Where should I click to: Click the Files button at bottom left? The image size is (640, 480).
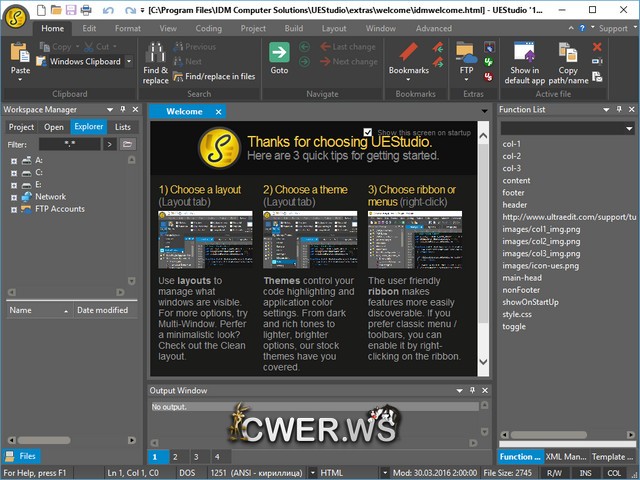(22, 456)
